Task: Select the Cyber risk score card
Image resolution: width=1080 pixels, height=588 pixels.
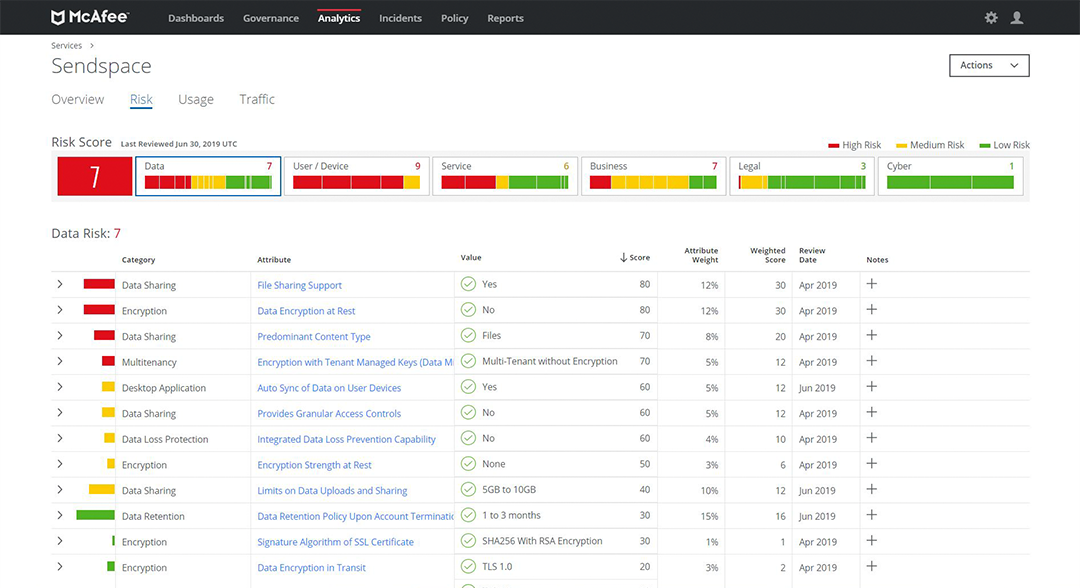Action: pos(951,176)
